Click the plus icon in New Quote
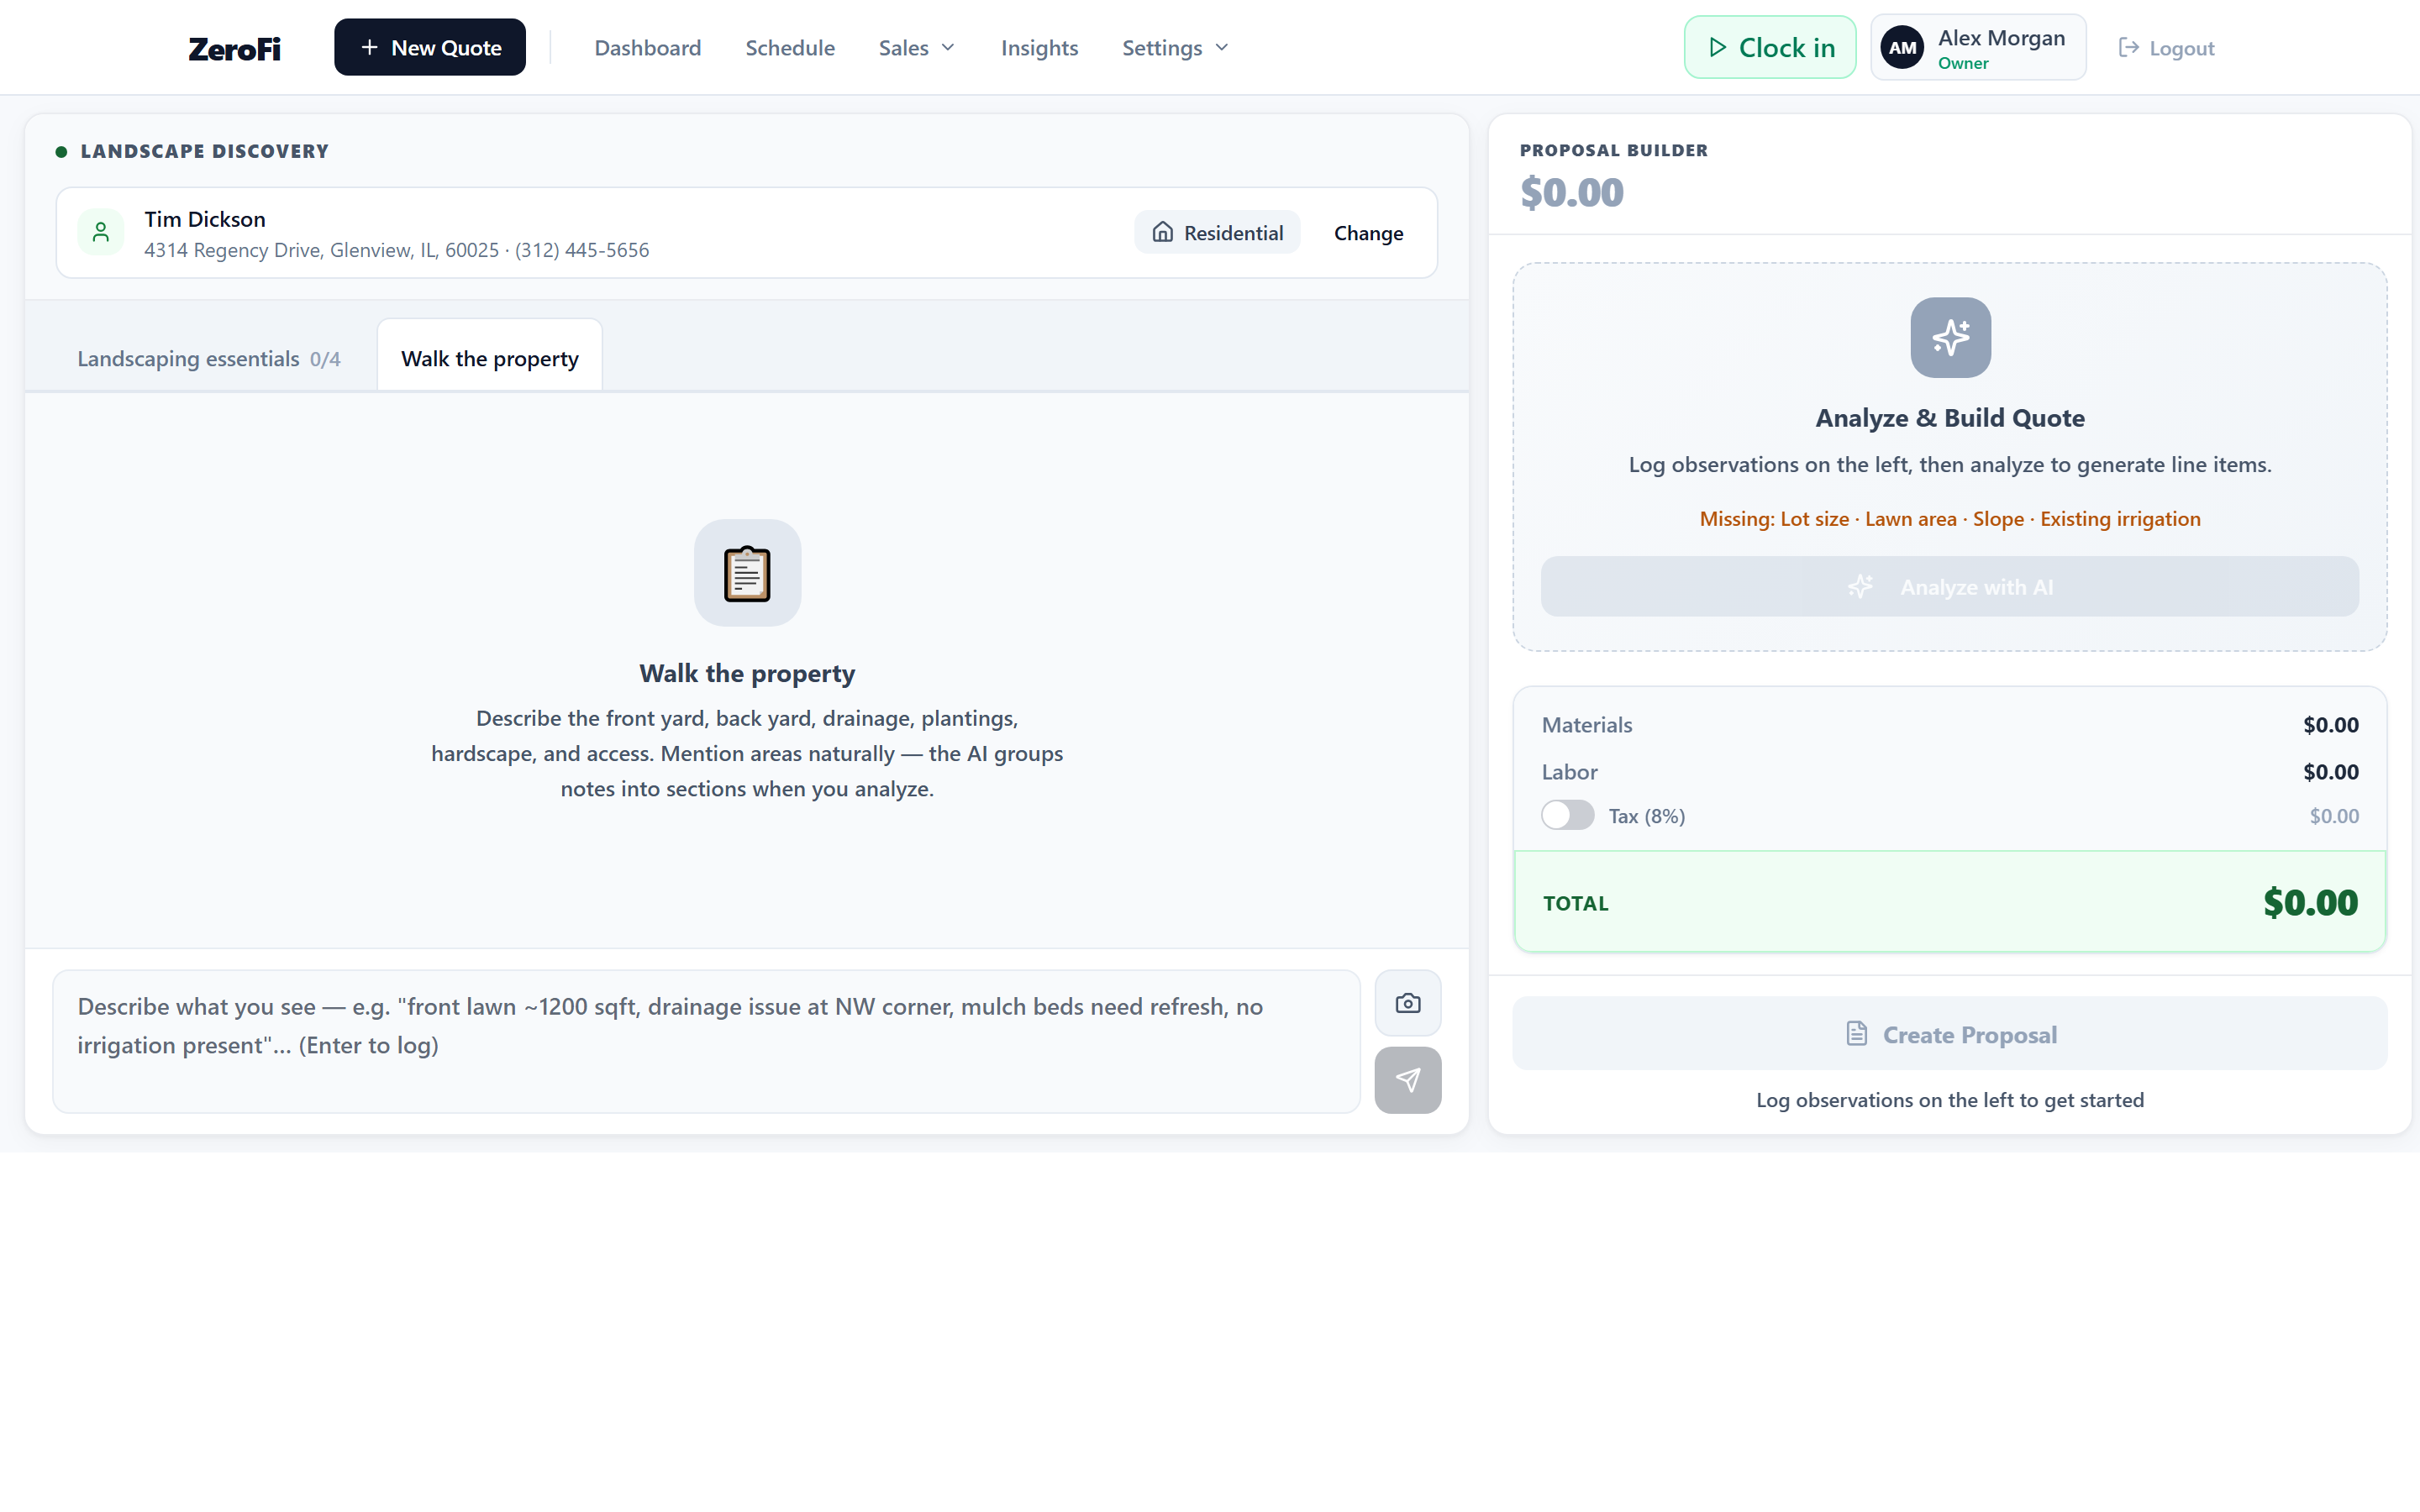Viewport: 2420px width, 1512px height. [x=369, y=47]
